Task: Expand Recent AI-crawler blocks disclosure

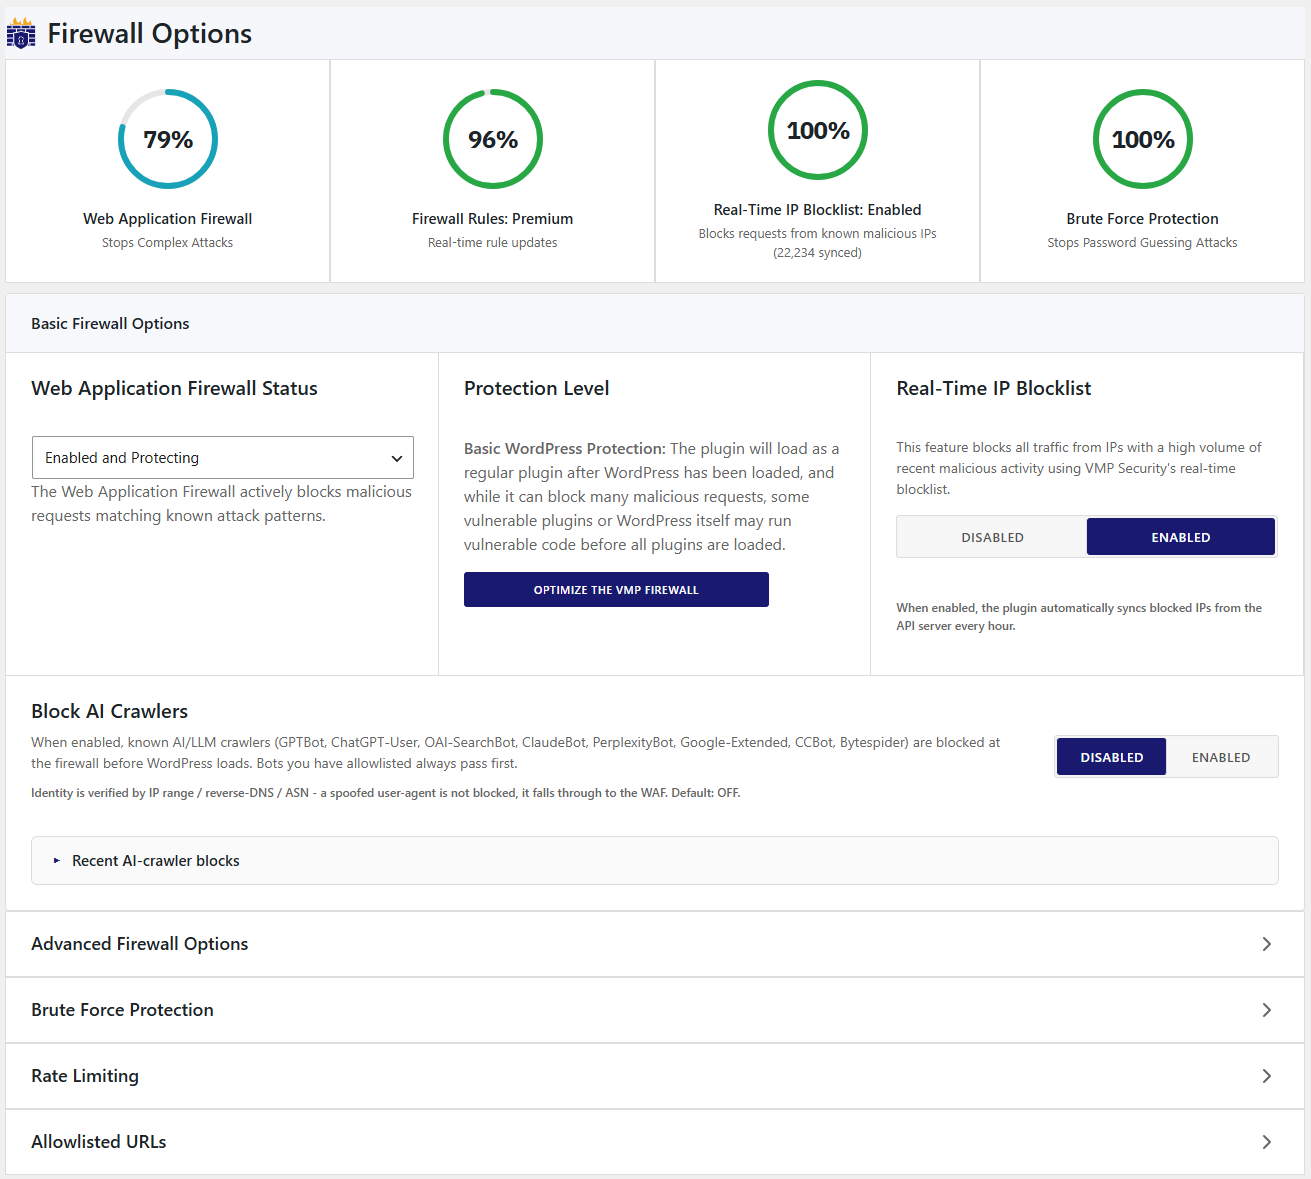Action: (x=655, y=861)
